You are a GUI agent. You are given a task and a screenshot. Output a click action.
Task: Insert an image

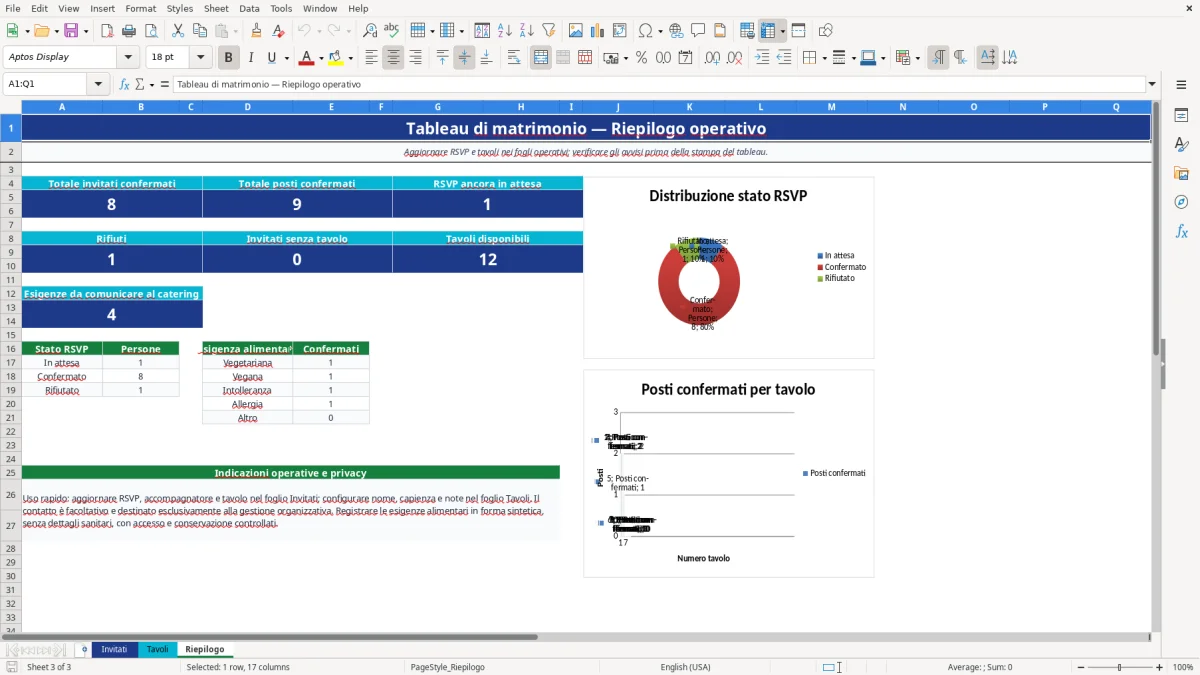[x=576, y=31]
